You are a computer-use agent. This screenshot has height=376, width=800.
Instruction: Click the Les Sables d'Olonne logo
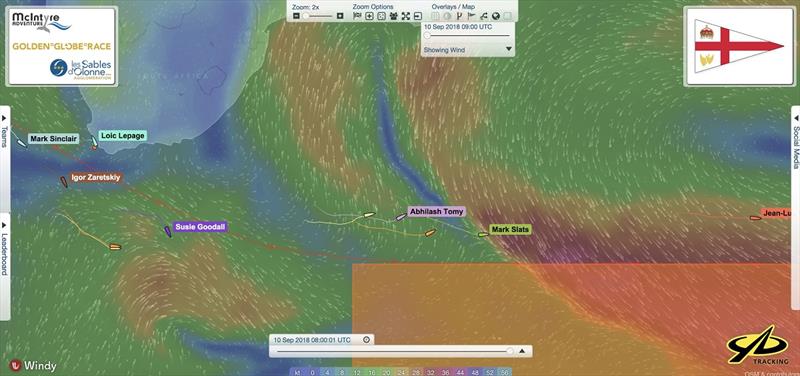tap(81, 69)
